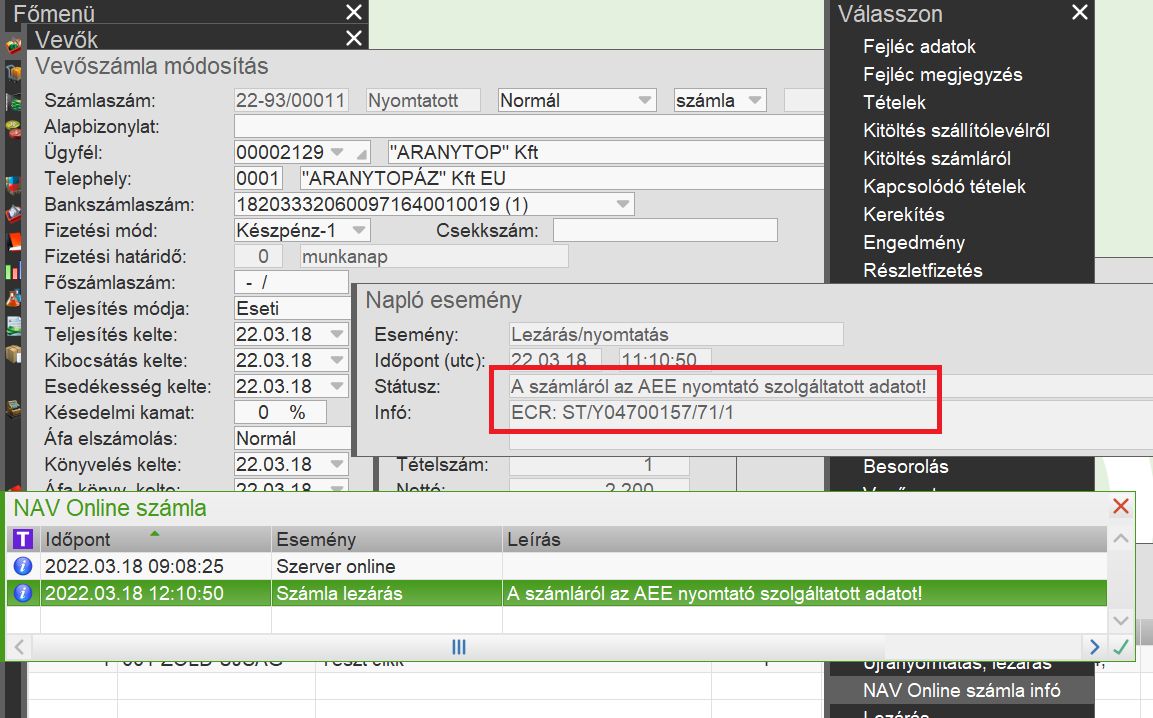The height and width of the screenshot is (718, 1153).
Task: Click the Főszámlaszám field
Action: pos(291,282)
